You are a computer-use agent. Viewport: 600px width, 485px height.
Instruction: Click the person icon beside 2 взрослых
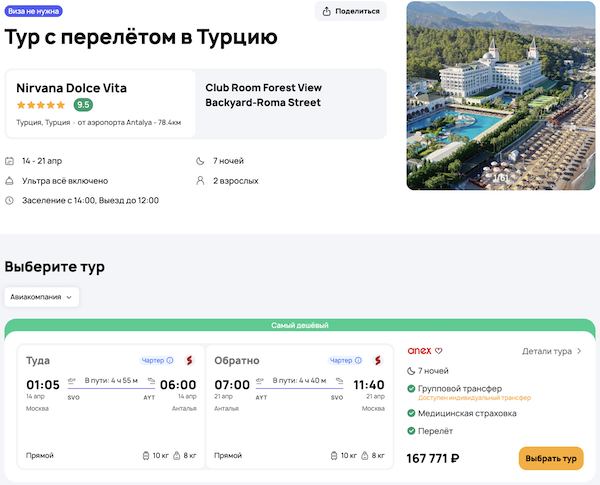tap(201, 181)
